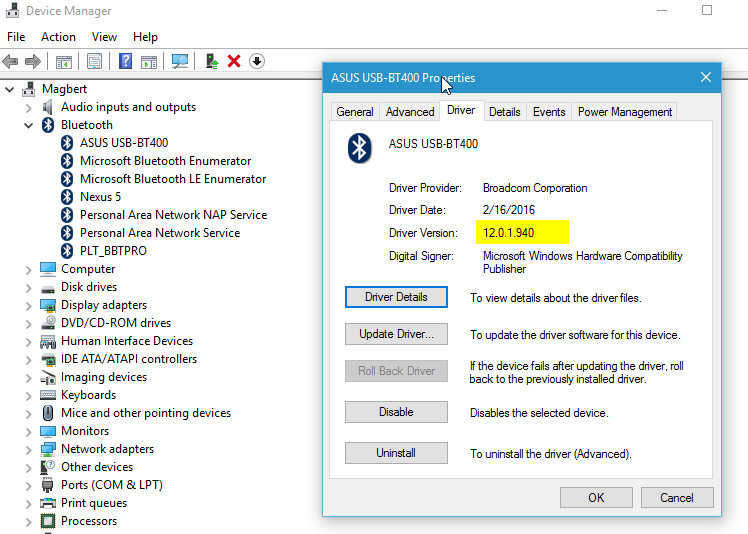Select the Personal Area Network Service item
The image size is (748, 534).
coord(160,233)
